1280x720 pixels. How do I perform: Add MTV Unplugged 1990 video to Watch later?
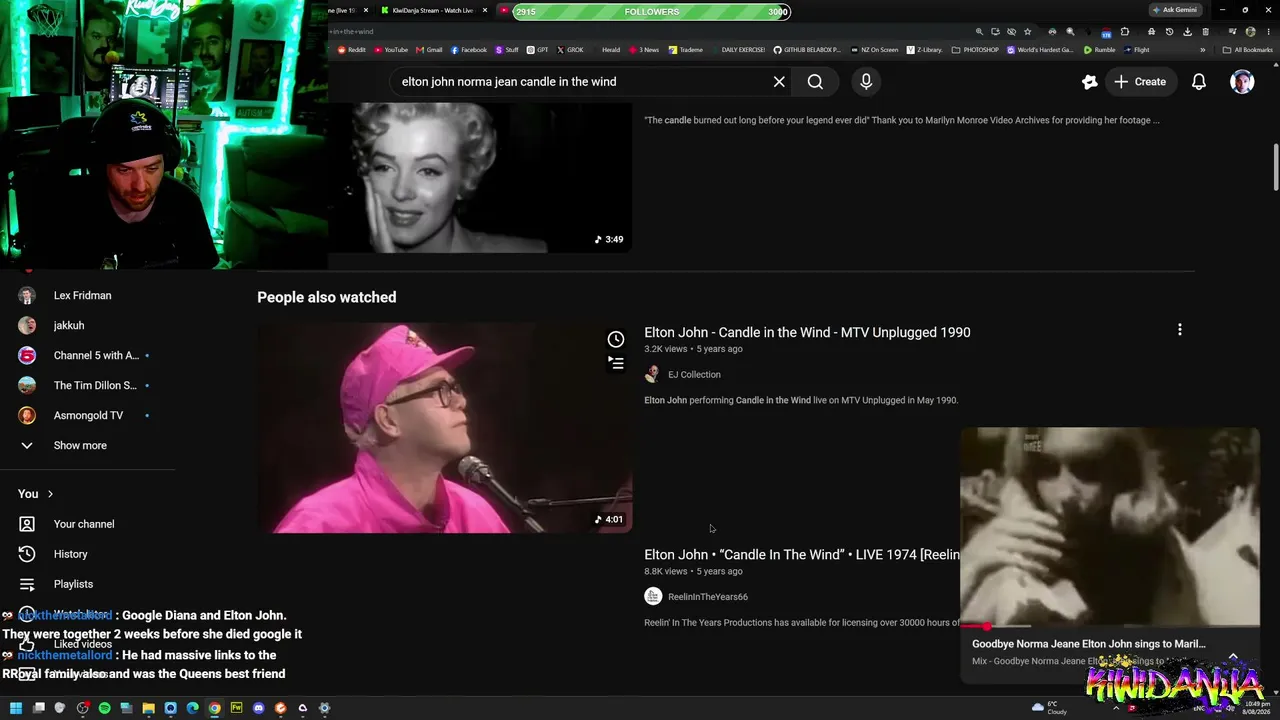pyautogui.click(x=616, y=339)
